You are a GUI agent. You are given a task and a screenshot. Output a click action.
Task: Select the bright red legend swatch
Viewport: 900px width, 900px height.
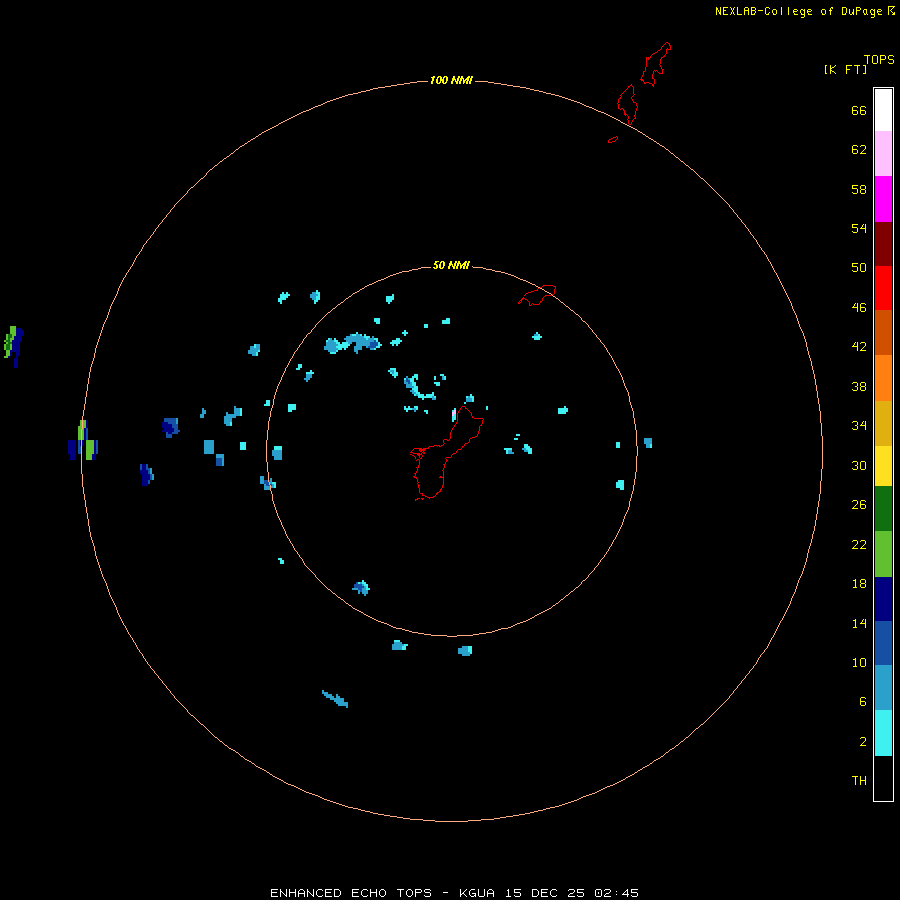click(883, 288)
